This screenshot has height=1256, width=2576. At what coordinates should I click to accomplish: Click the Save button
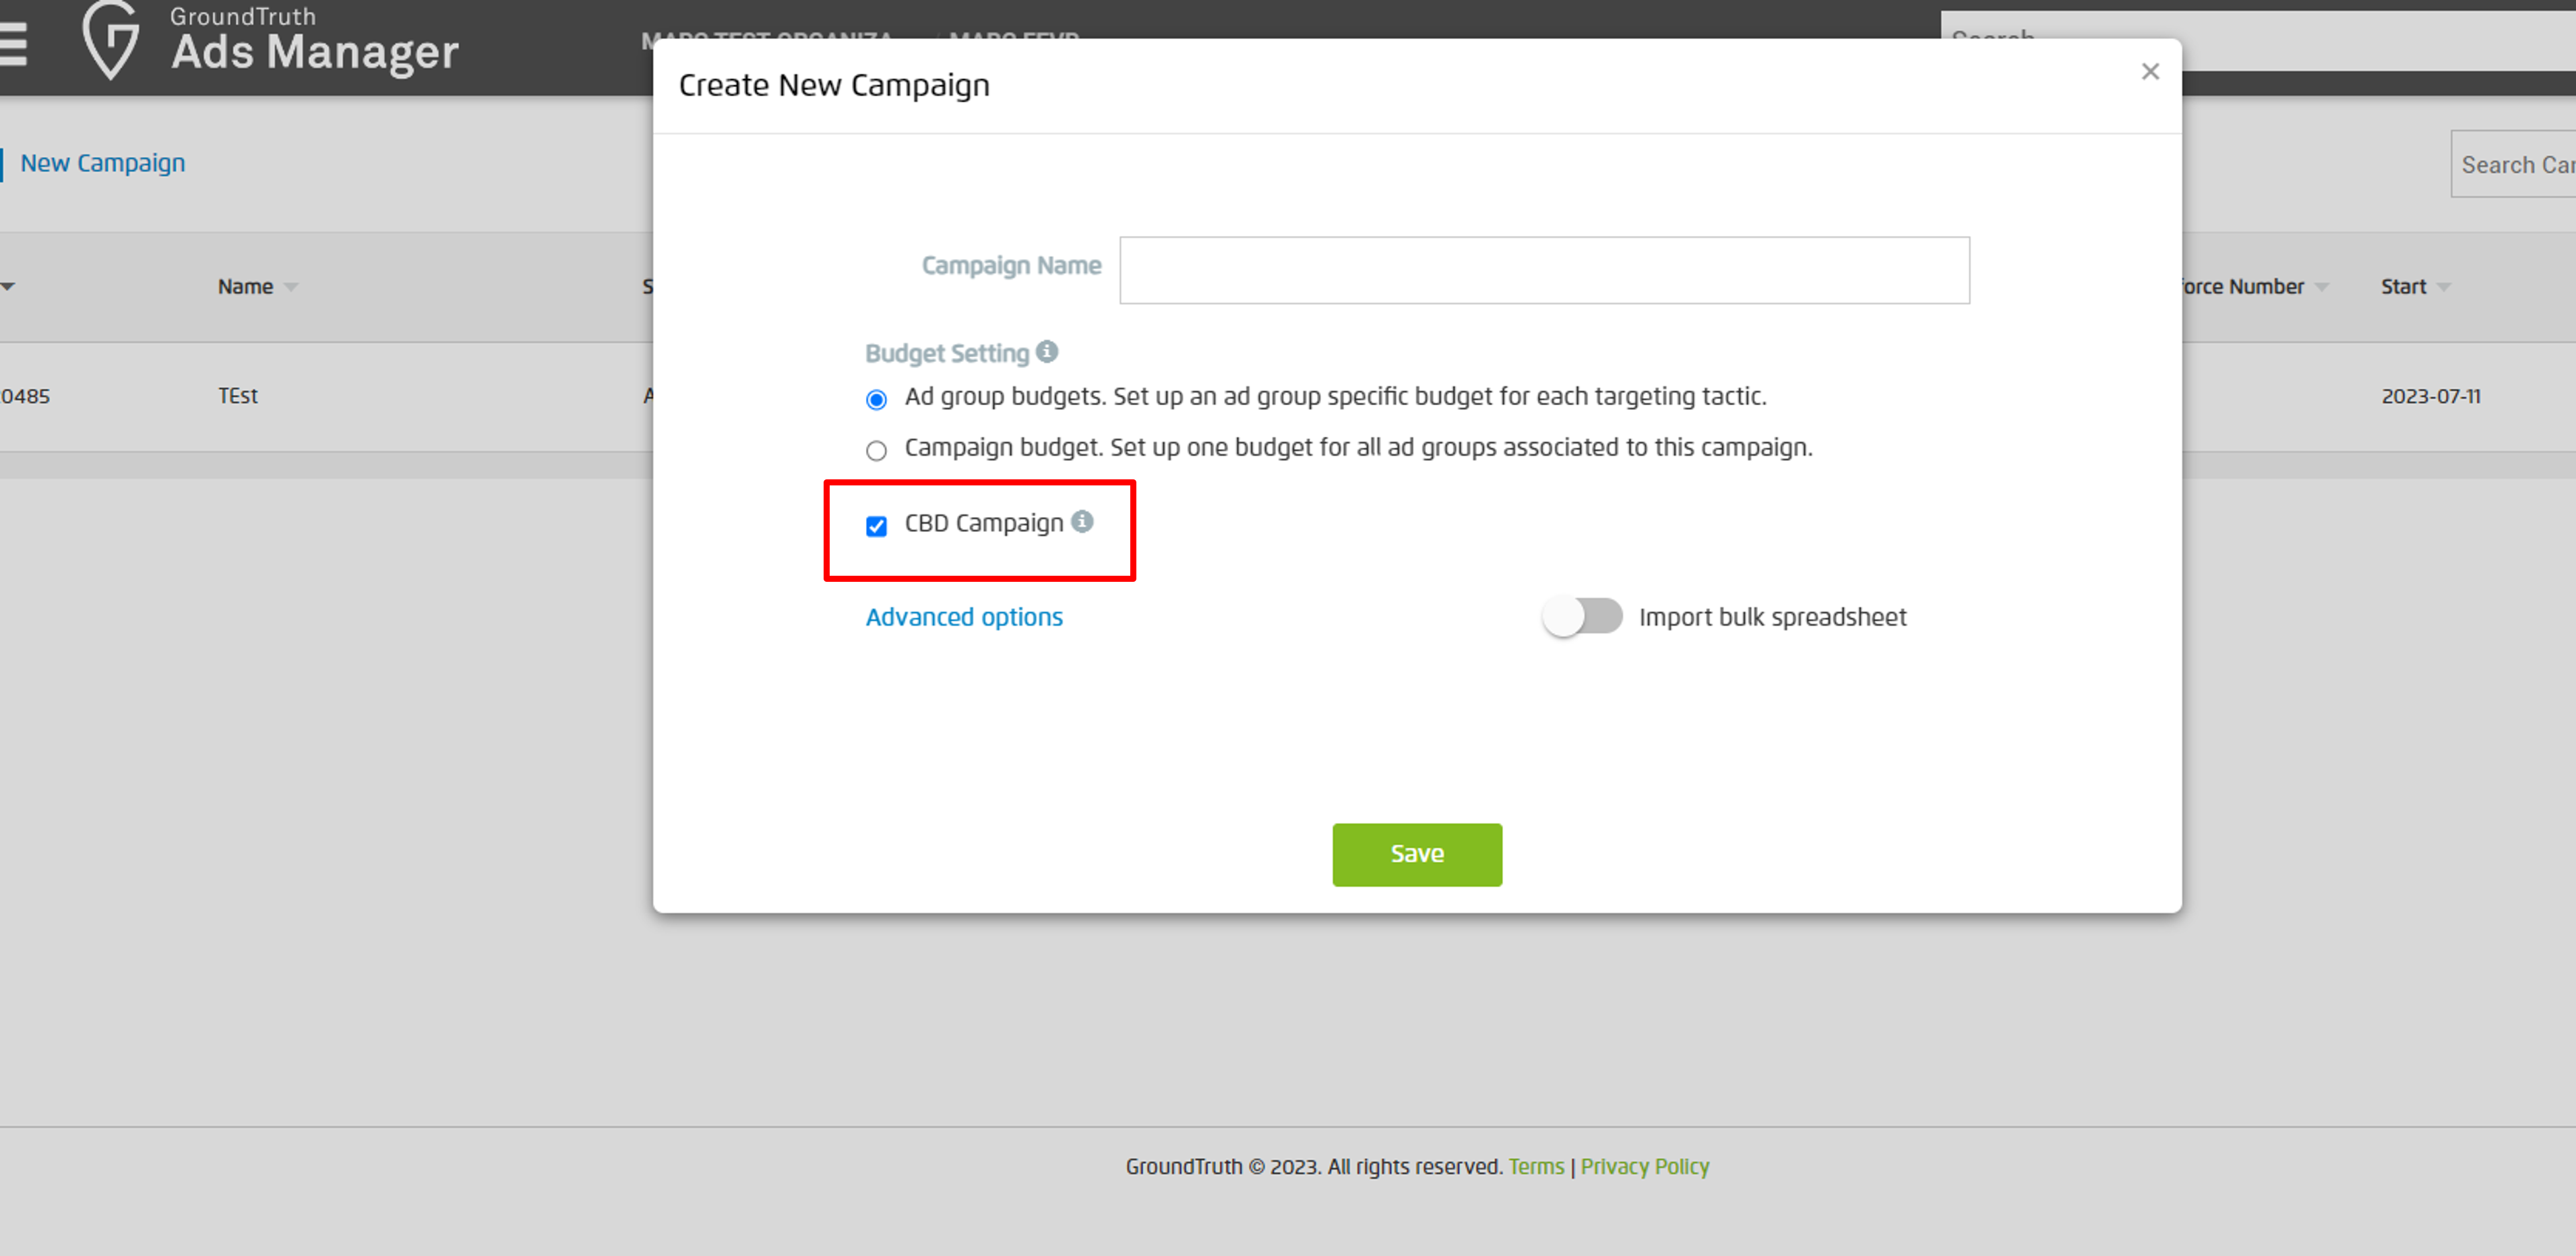coord(1416,854)
